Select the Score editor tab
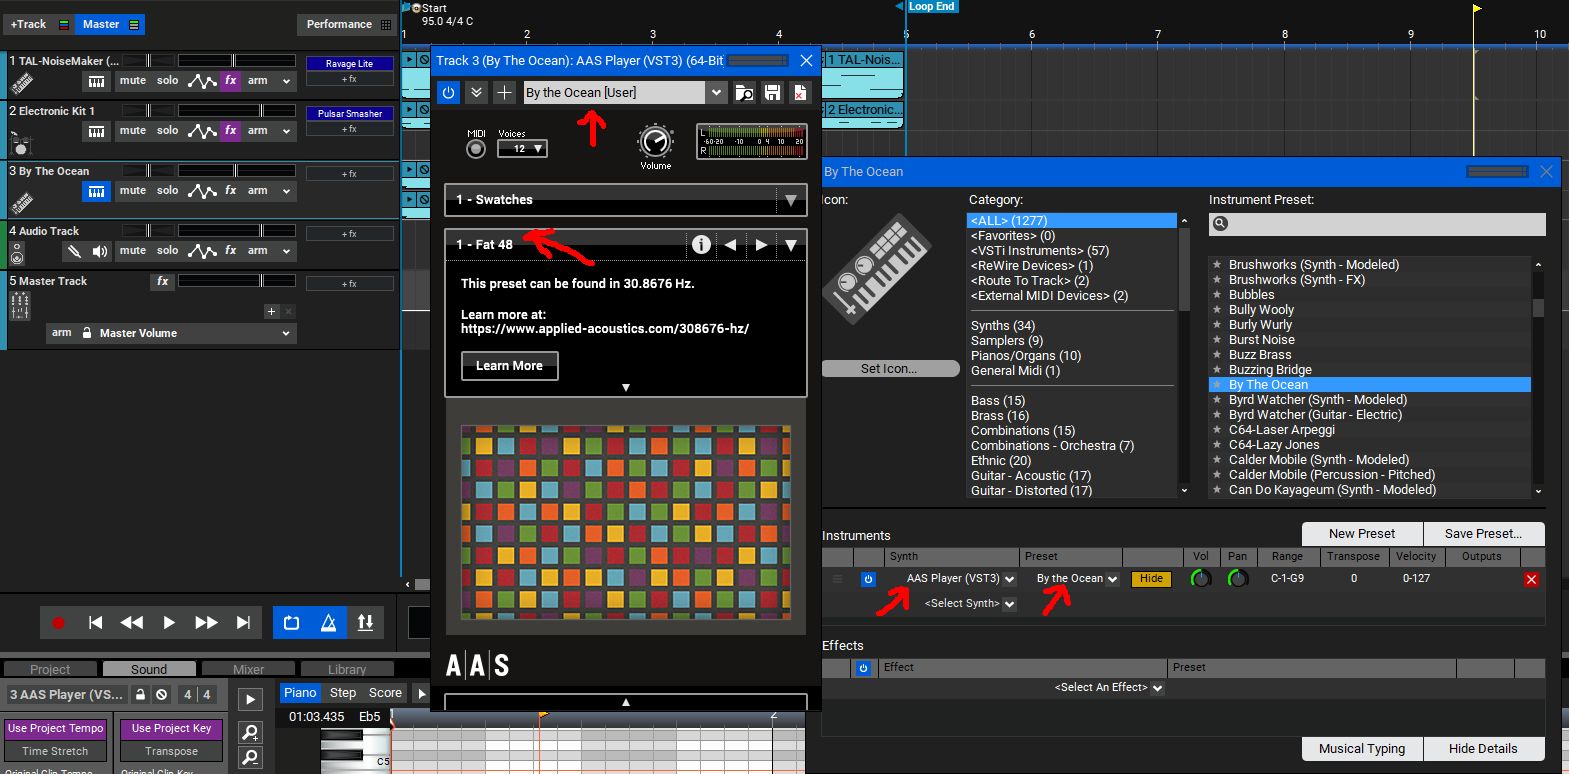This screenshot has width=1569, height=774. pos(385,693)
